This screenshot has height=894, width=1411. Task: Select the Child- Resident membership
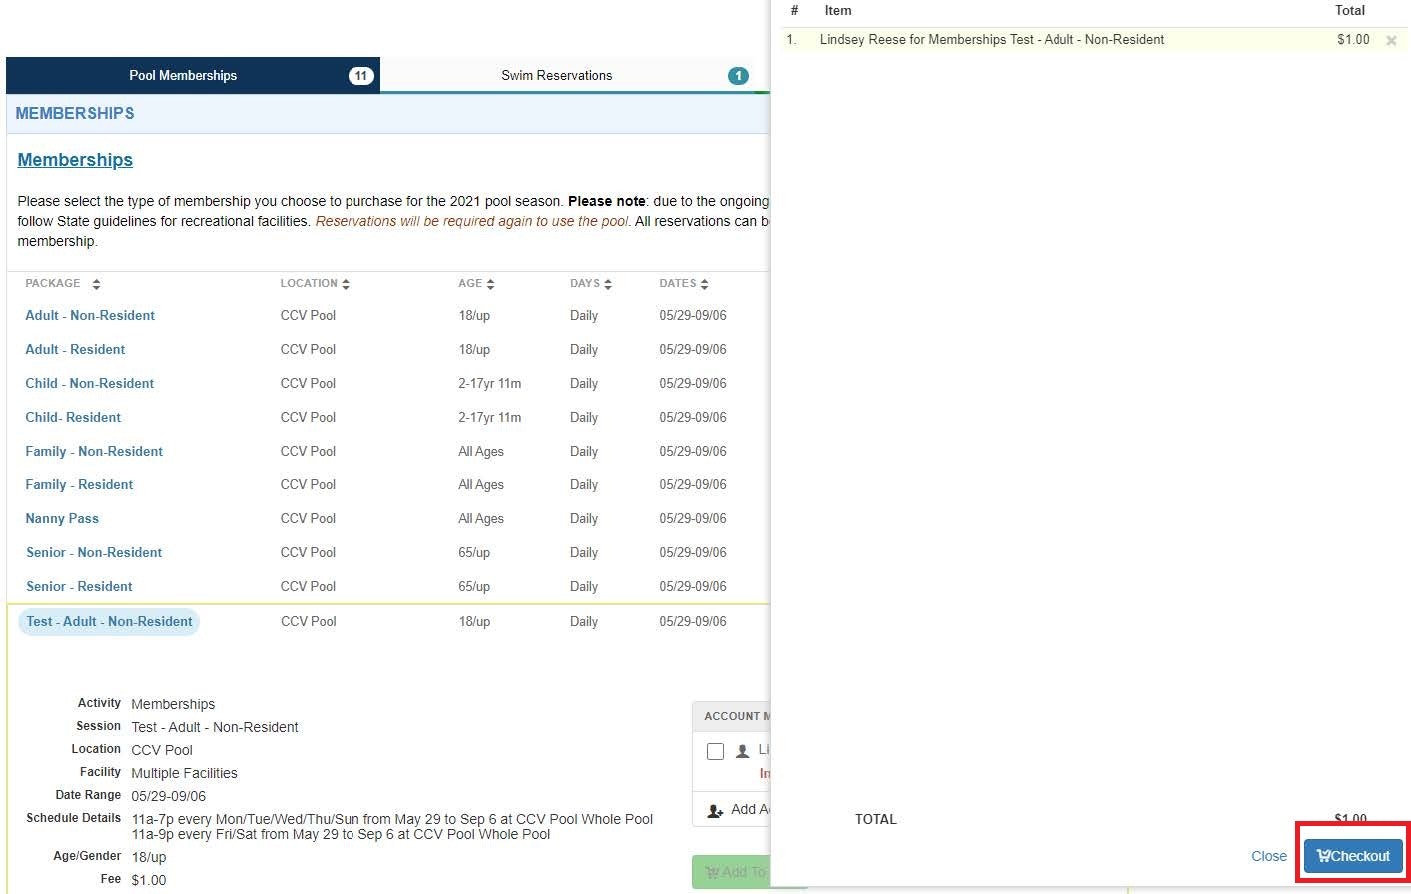(x=73, y=418)
